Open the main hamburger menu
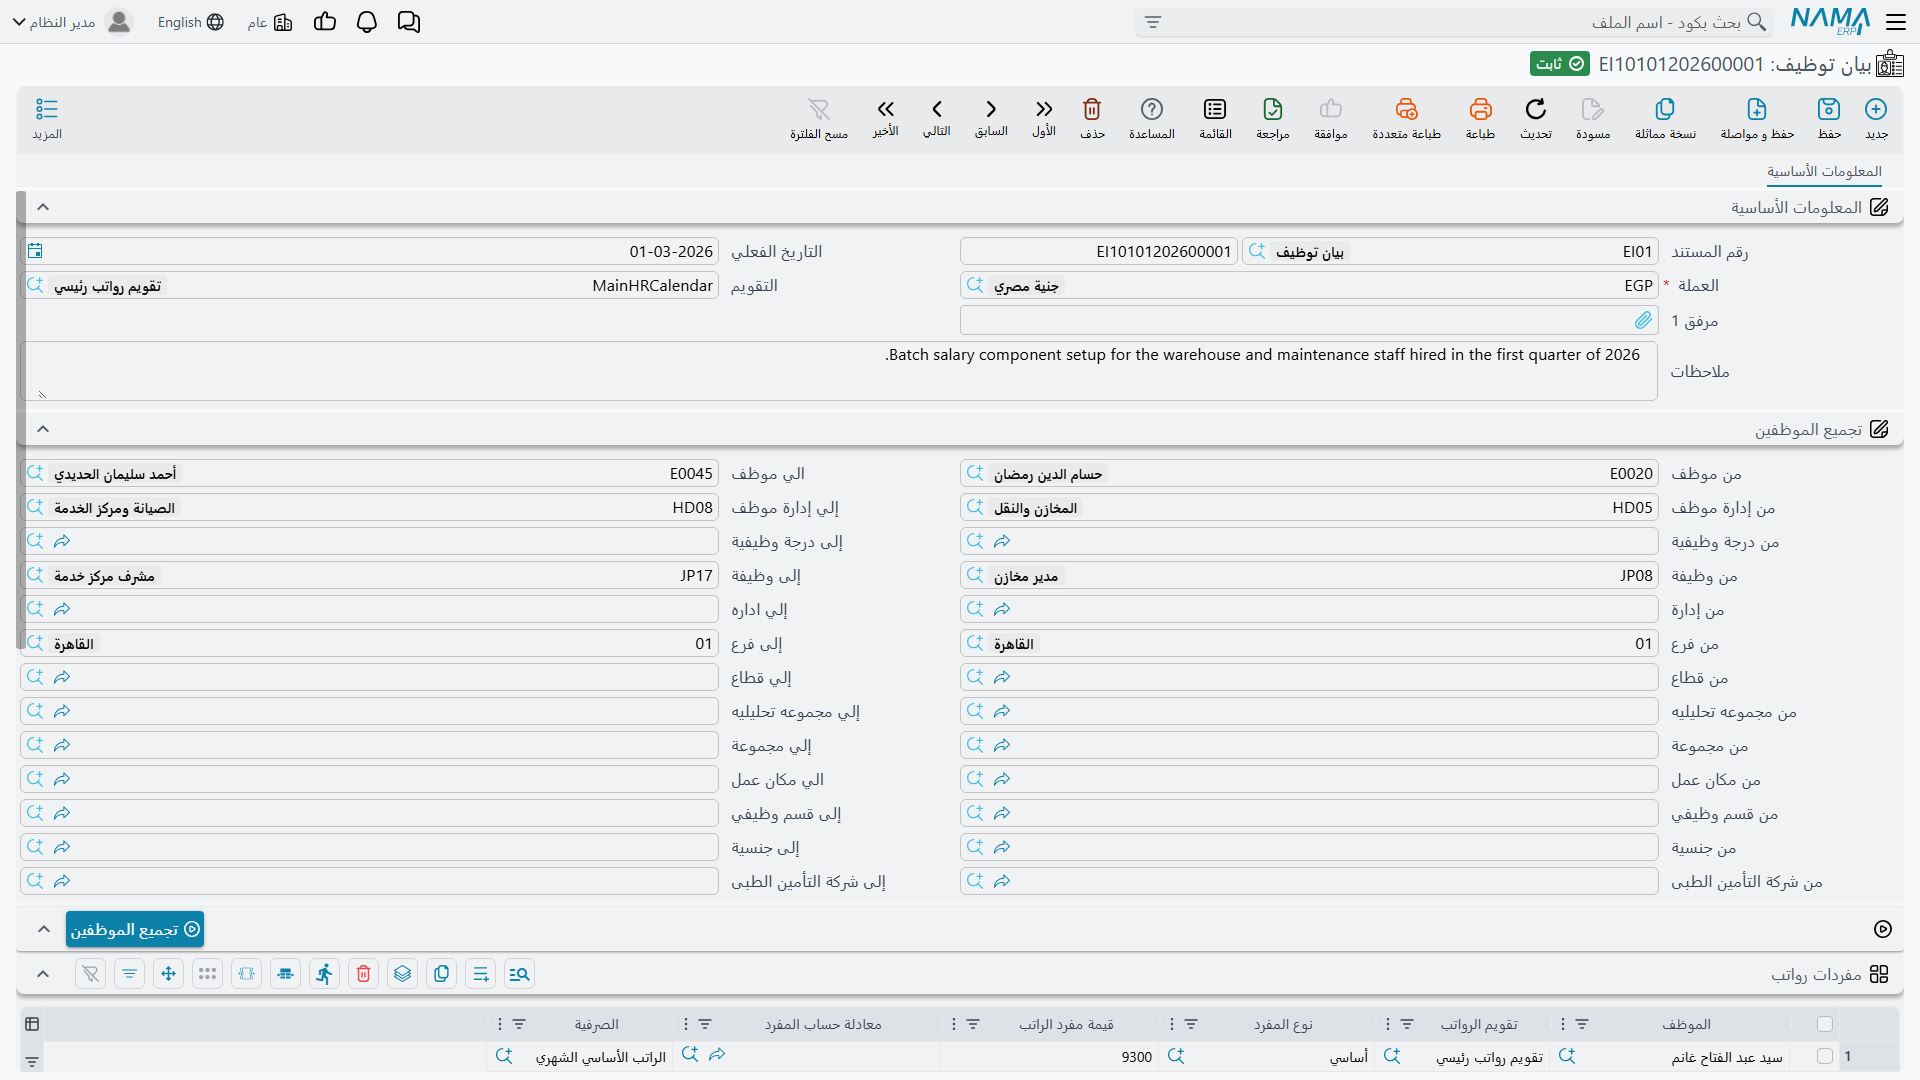Screen dimensions: 1920x1080 (1896, 22)
